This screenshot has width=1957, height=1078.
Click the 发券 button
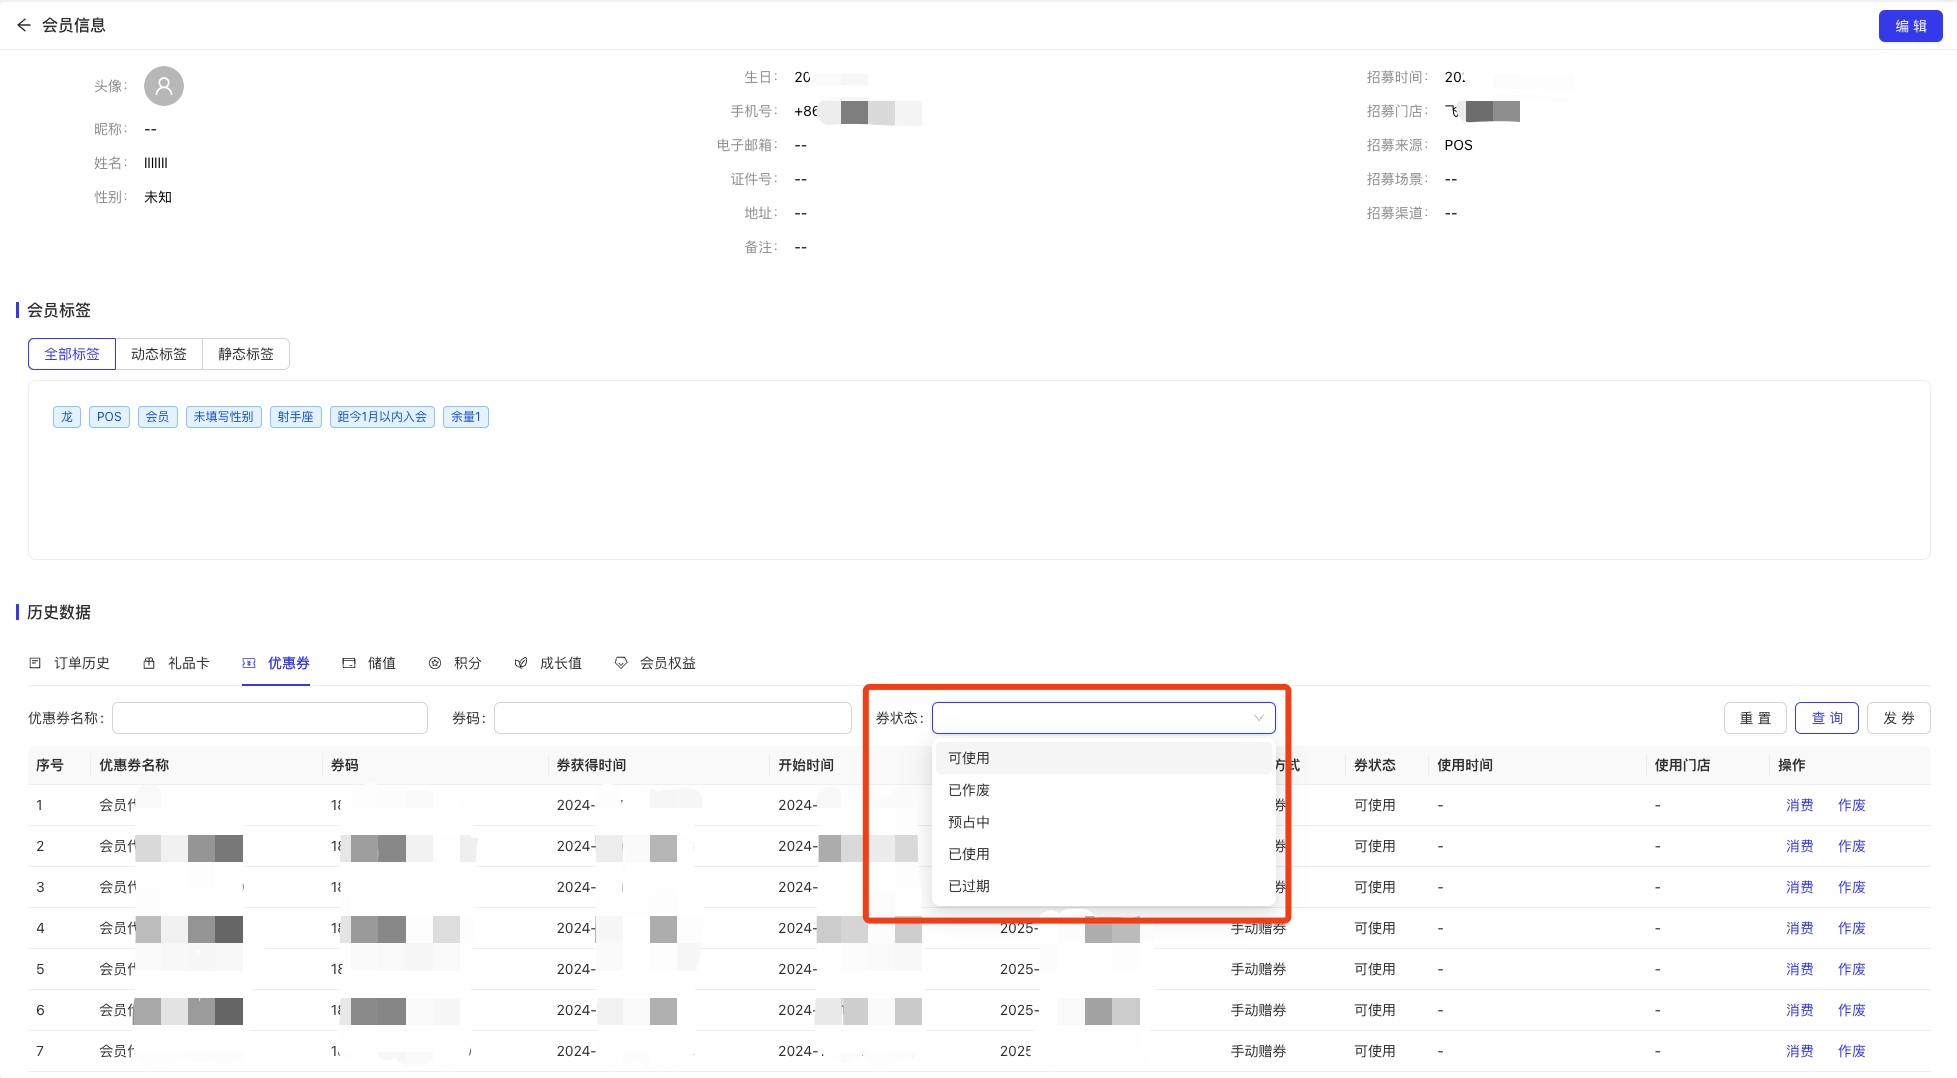coord(1898,718)
